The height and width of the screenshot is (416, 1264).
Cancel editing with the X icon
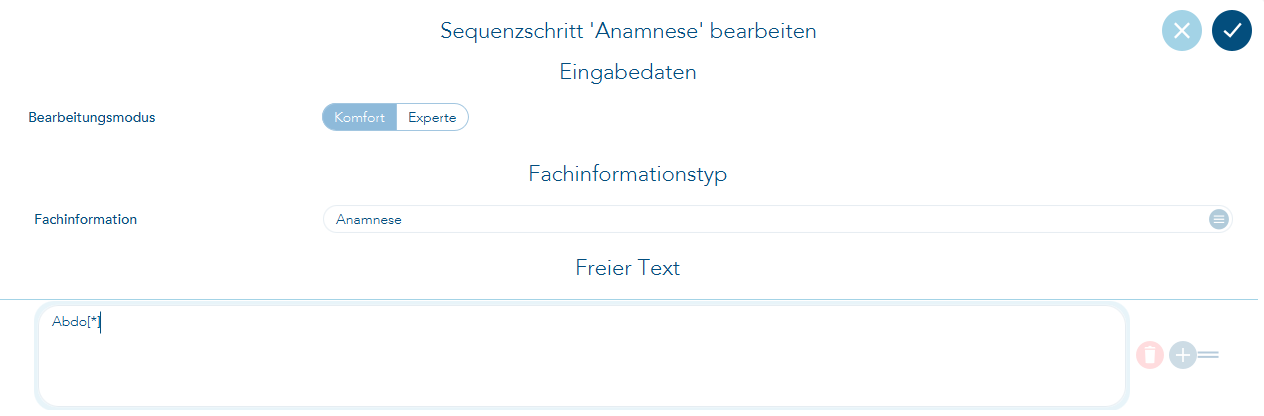[x=1181, y=31]
